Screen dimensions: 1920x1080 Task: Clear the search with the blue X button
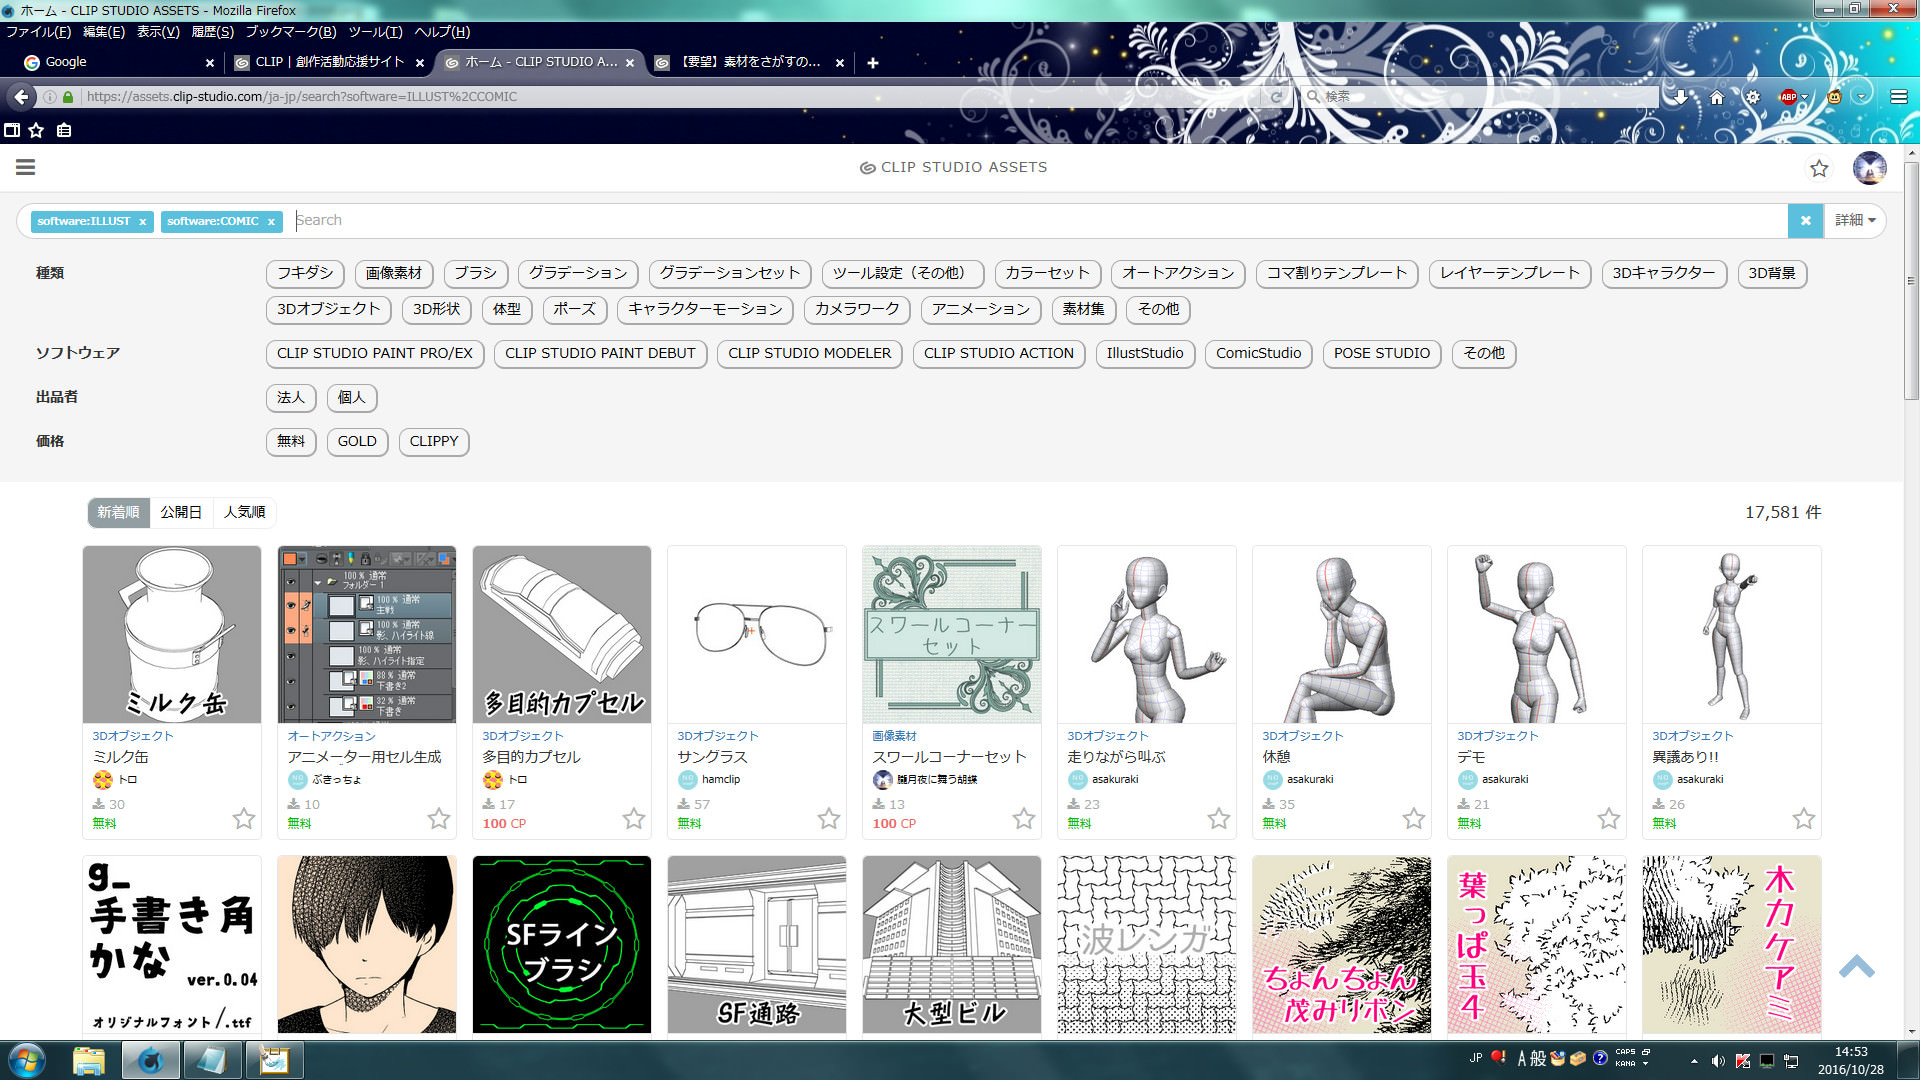tap(1805, 221)
